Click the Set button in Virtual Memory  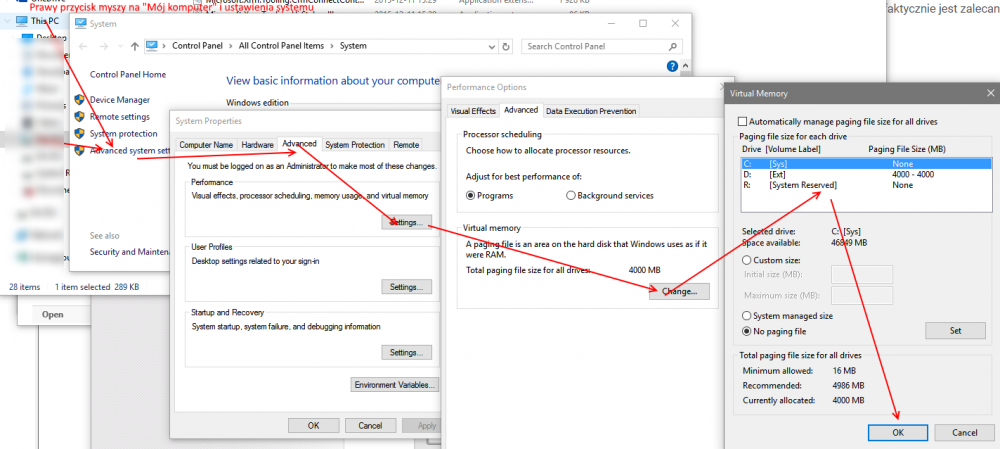pyautogui.click(x=955, y=331)
